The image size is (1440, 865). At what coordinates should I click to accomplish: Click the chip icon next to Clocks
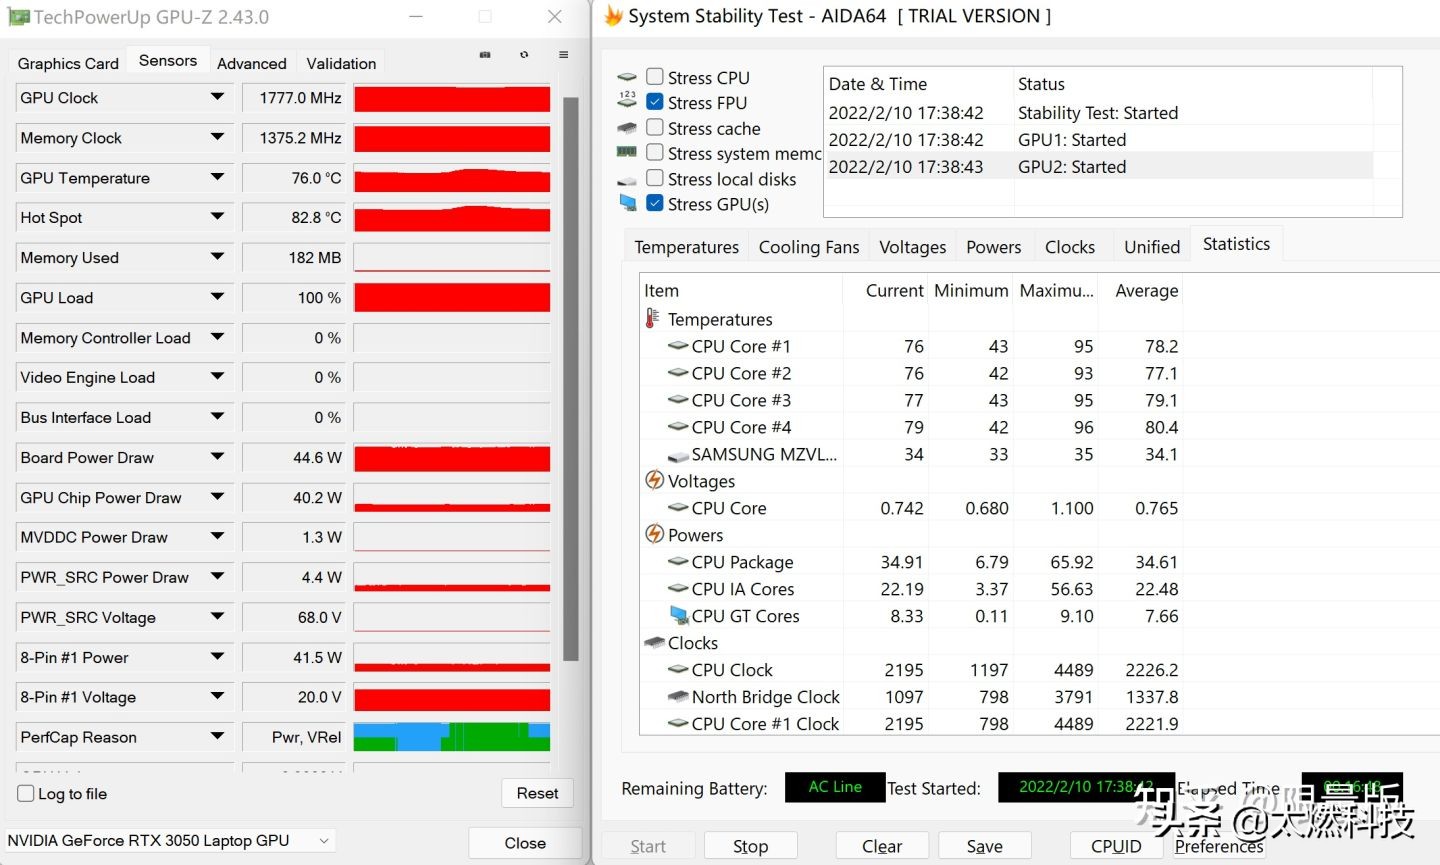655,642
